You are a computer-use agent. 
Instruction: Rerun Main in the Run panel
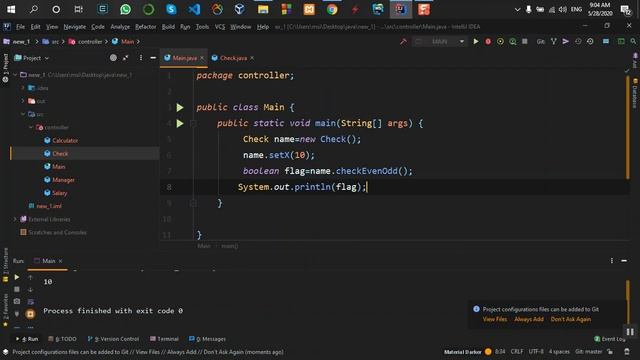17,277
